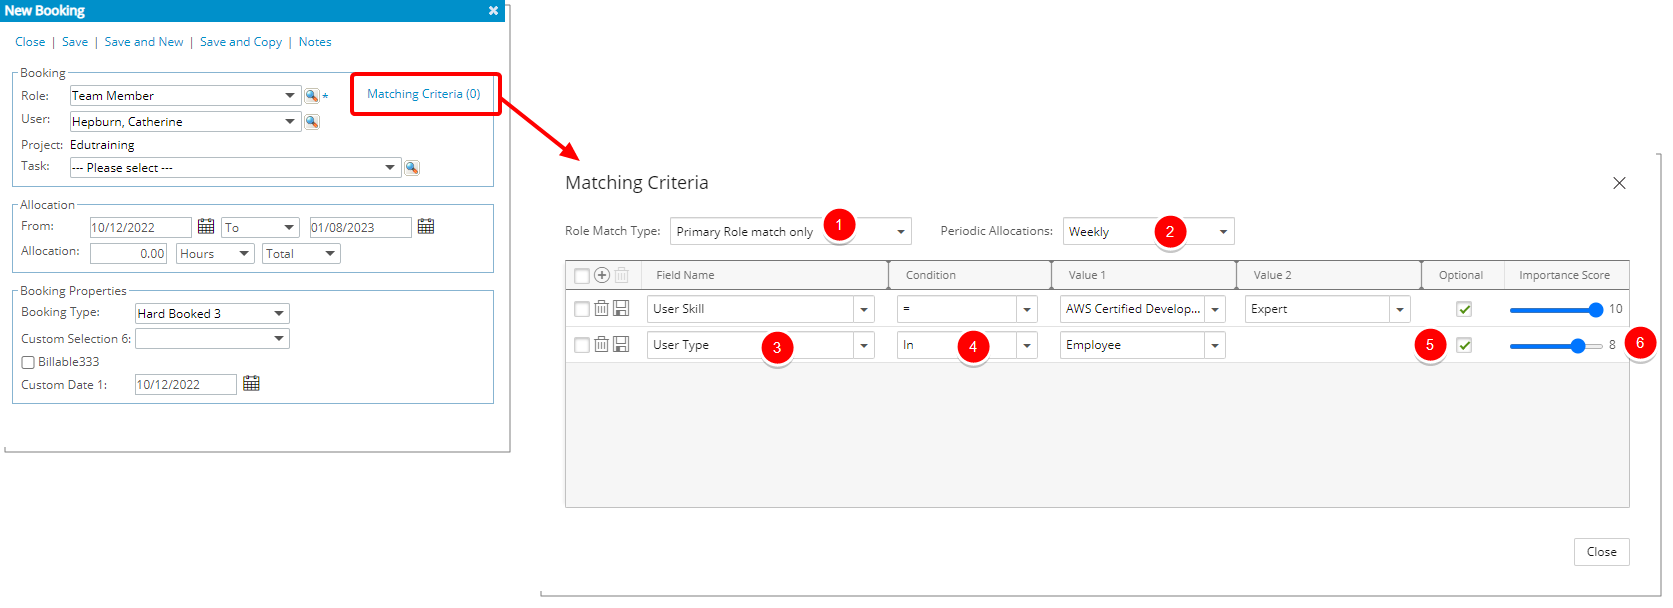The width and height of the screenshot is (1673, 608).
Task: Open the end date calendar picker
Action: click(x=426, y=227)
